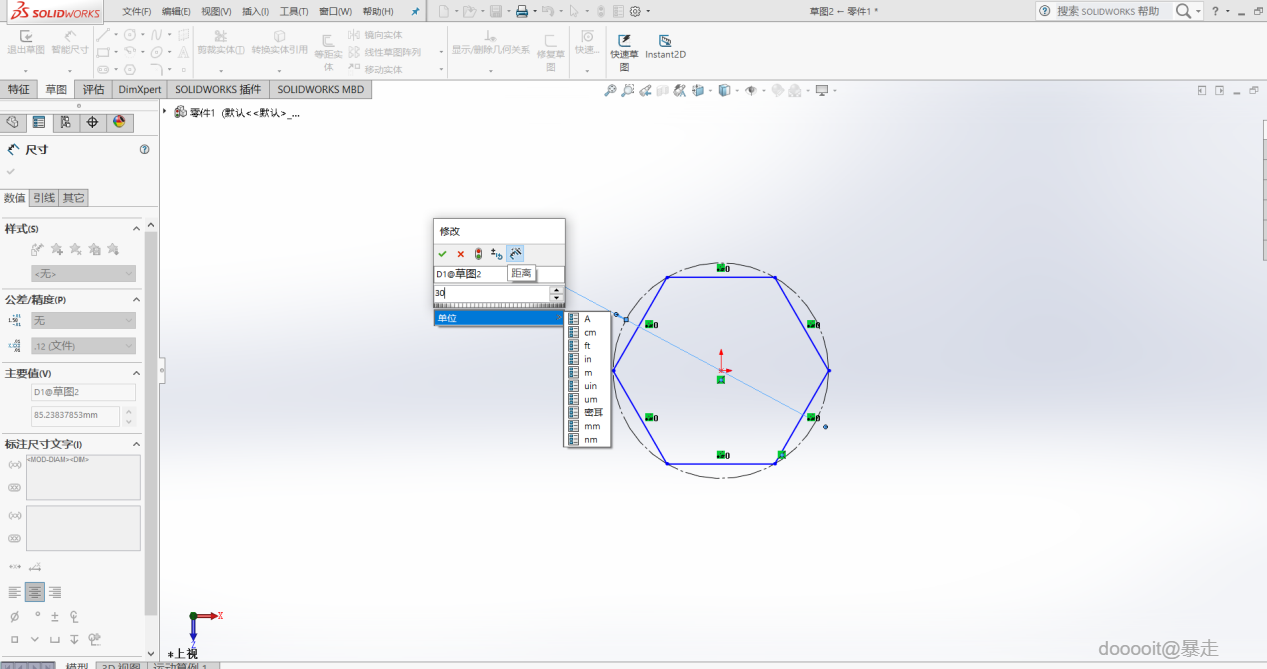Select center justify for the dimension text
The image size is (1267, 669).
pyautogui.click(x=35, y=592)
